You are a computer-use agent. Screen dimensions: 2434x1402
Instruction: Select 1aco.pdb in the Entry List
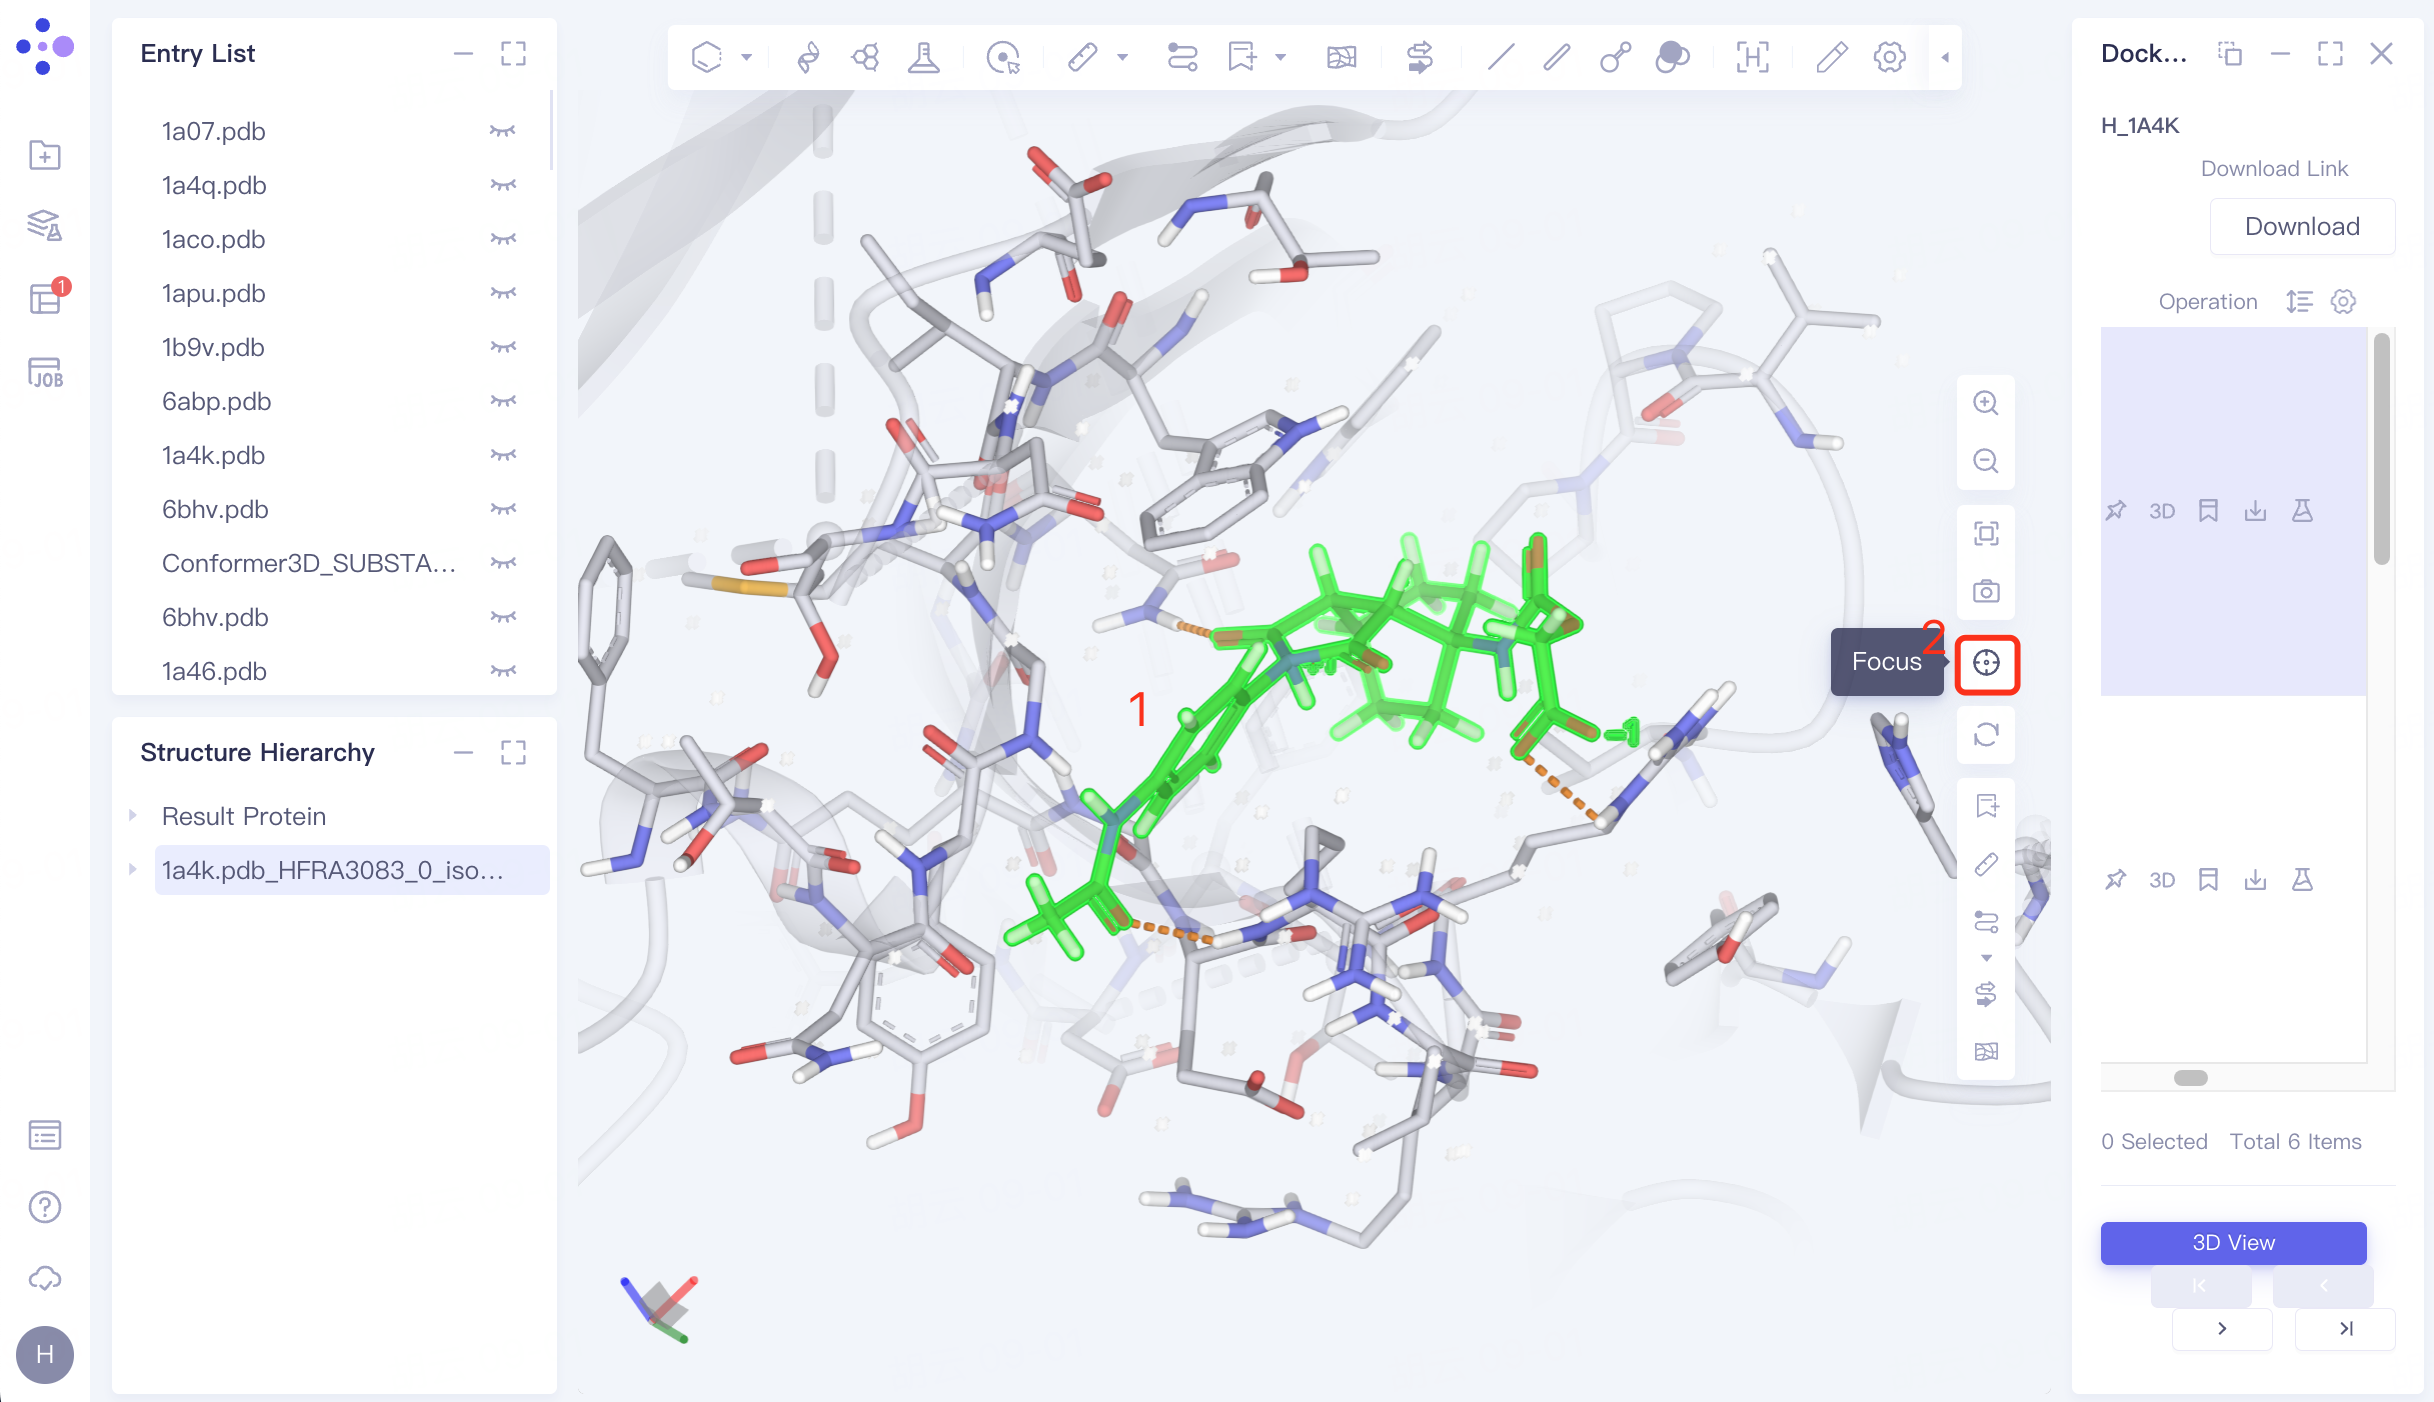(x=213, y=239)
